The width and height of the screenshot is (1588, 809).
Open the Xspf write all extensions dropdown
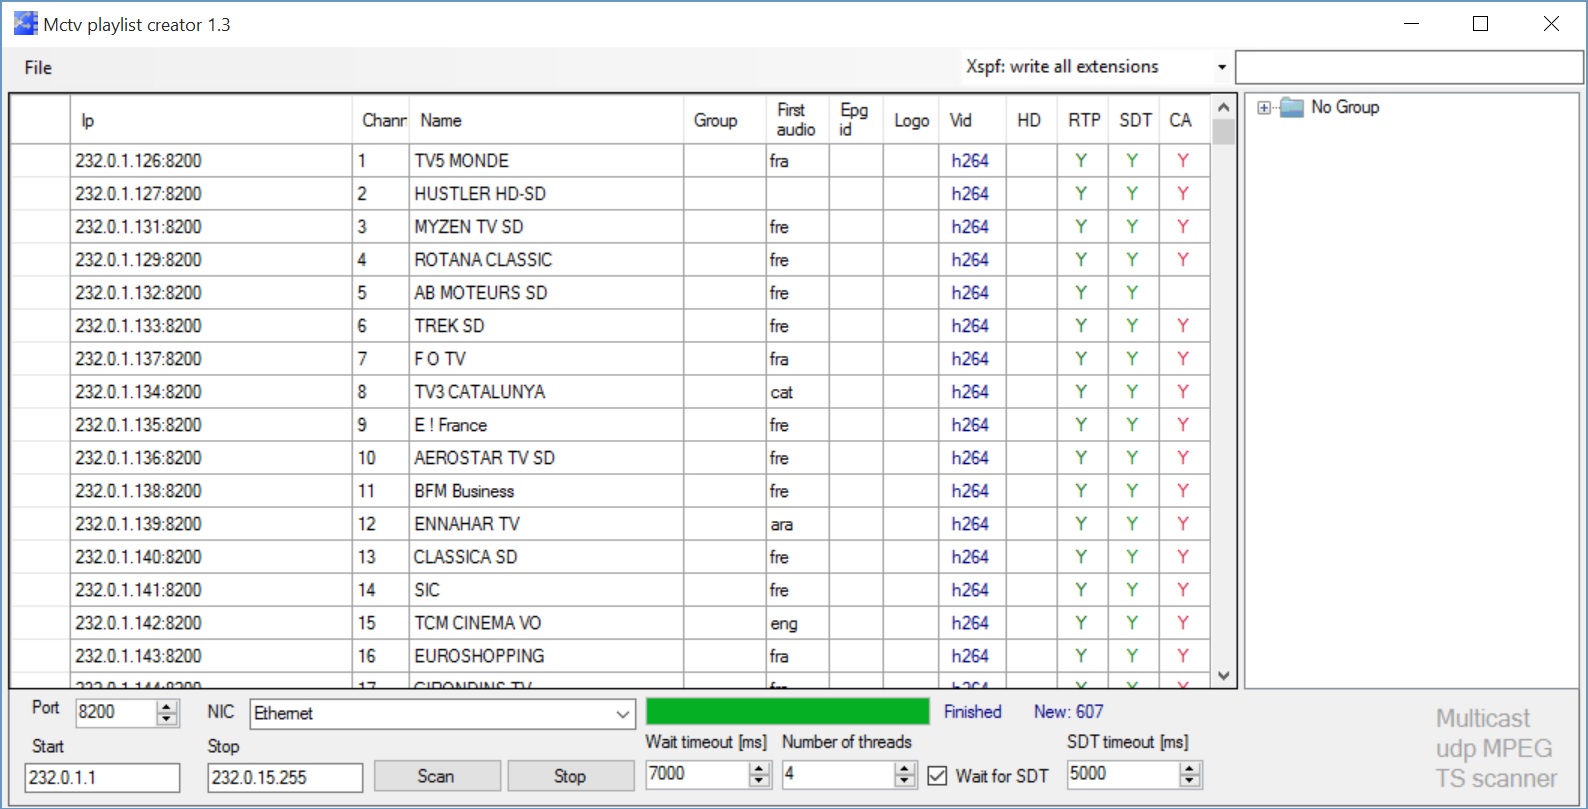click(x=1221, y=68)
